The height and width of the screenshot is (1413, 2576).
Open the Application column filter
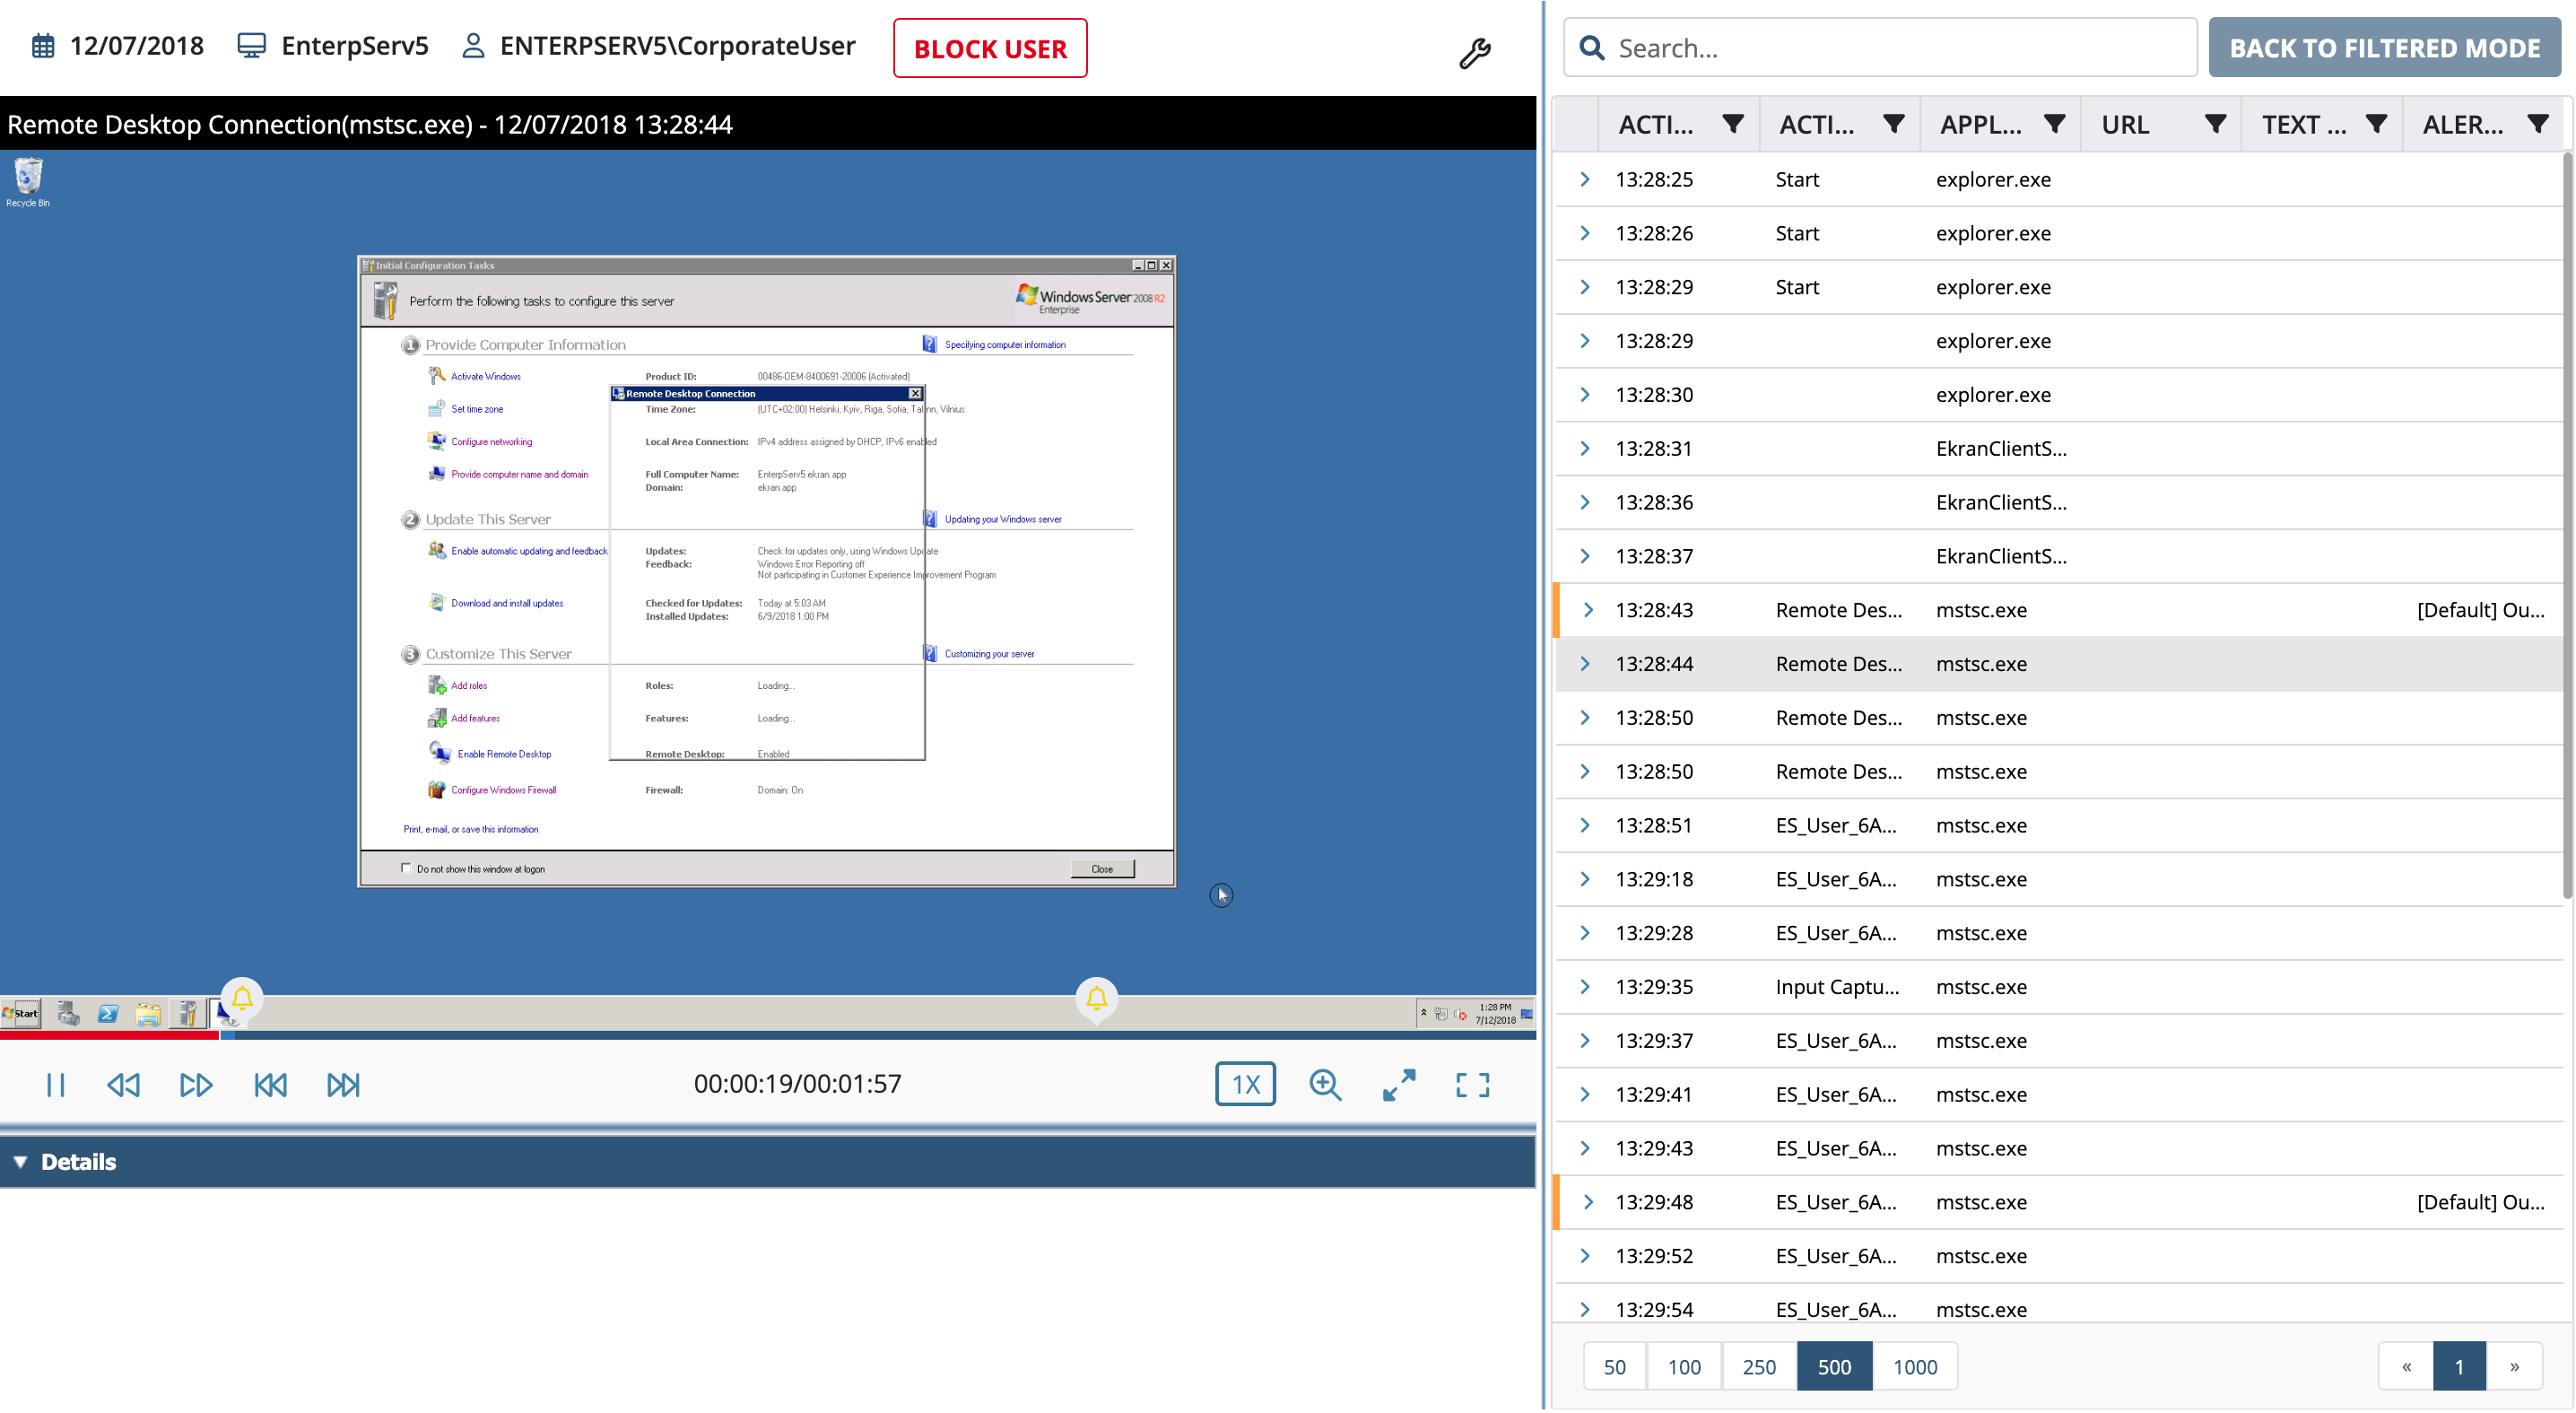point(2054,124)
